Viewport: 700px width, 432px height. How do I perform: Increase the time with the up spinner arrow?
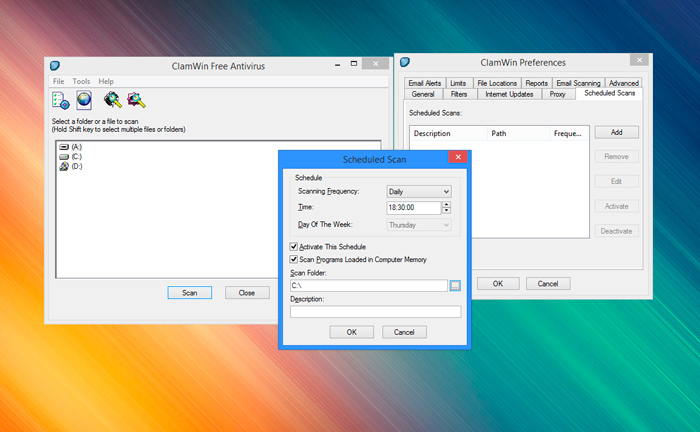(x=446, y=204)
